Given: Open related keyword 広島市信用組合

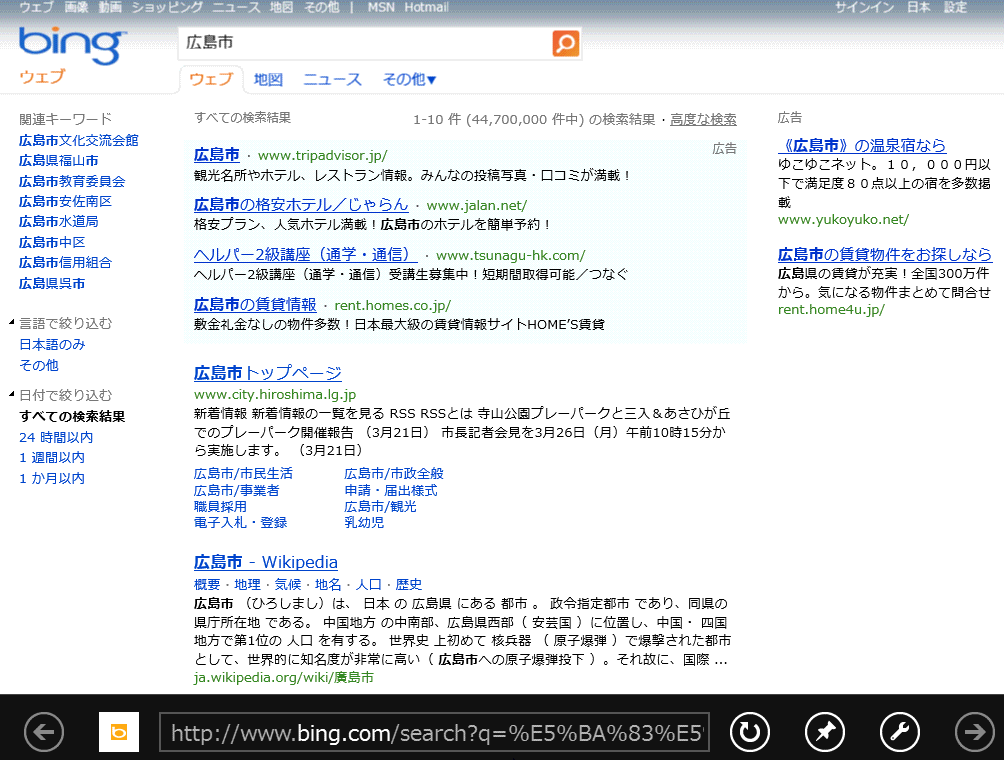Looking at the screenshot, I should [65, 263].
